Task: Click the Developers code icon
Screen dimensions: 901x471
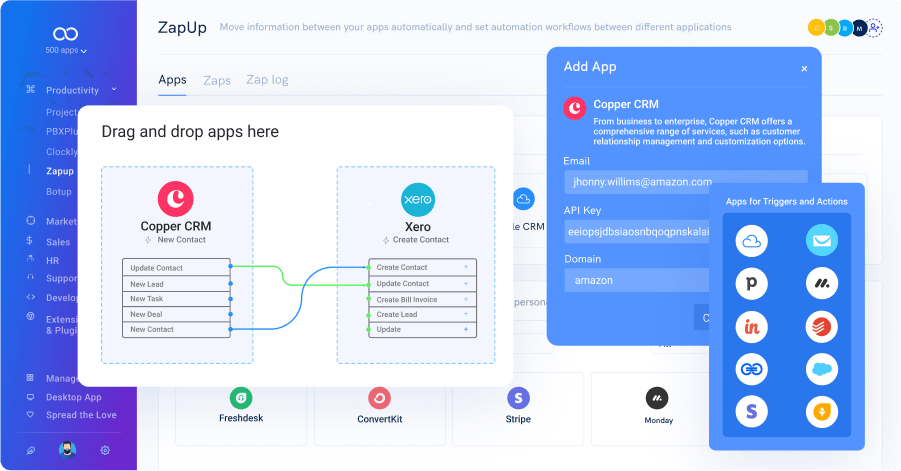Action: pyautogui.click(x=30, y=297)
